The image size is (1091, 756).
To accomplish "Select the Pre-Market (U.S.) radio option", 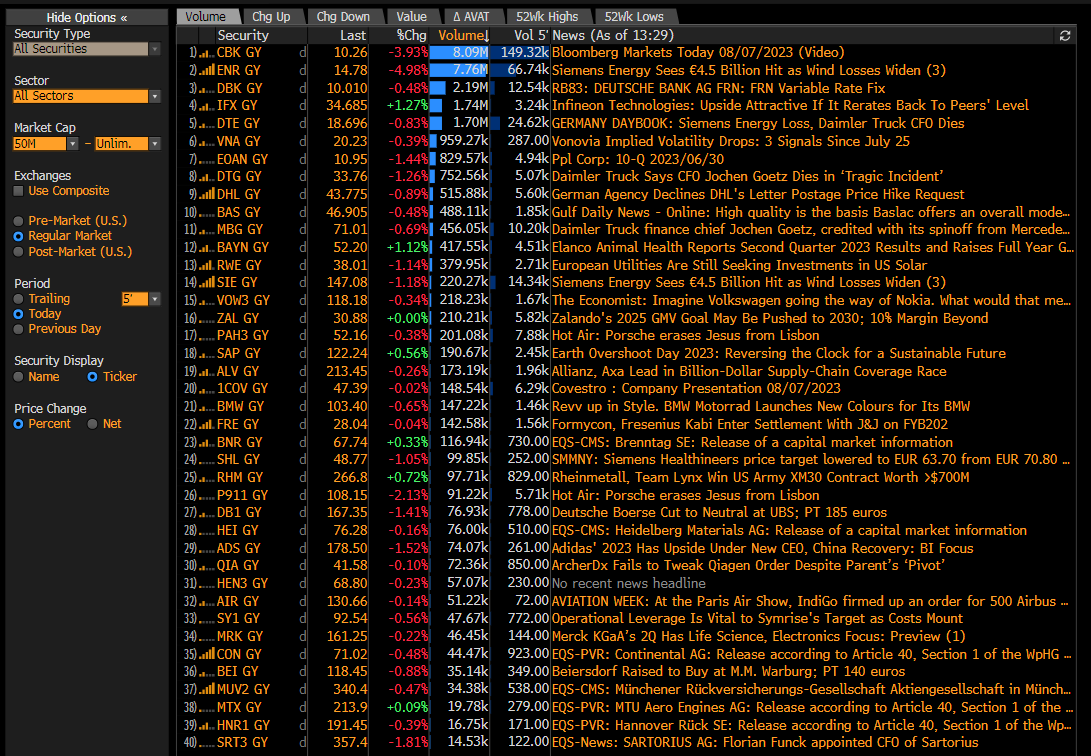I will pyautogui.click(x=19, y=221).
